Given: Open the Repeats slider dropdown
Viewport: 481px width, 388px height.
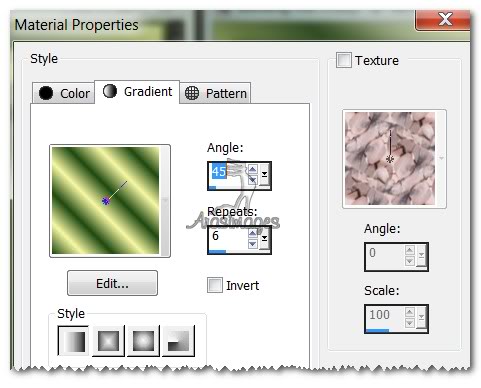Looking at the screenshot, I should (265, 238).
